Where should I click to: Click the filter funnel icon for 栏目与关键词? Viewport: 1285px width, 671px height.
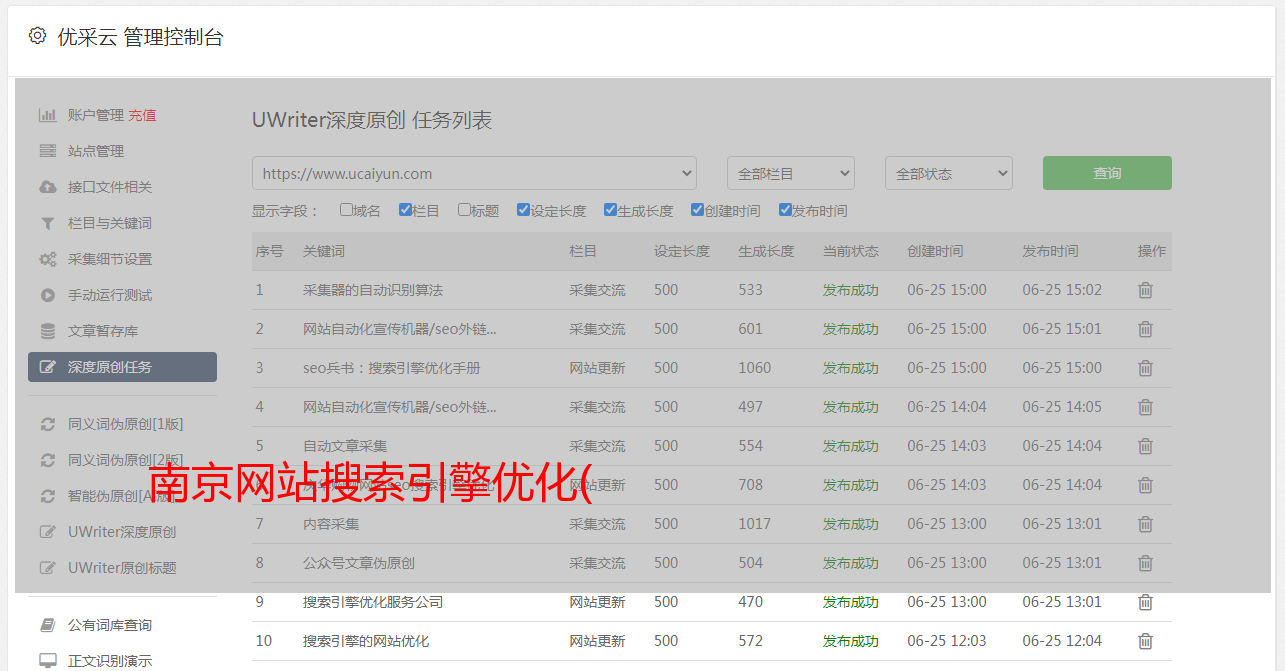click(x=47, y=223)
